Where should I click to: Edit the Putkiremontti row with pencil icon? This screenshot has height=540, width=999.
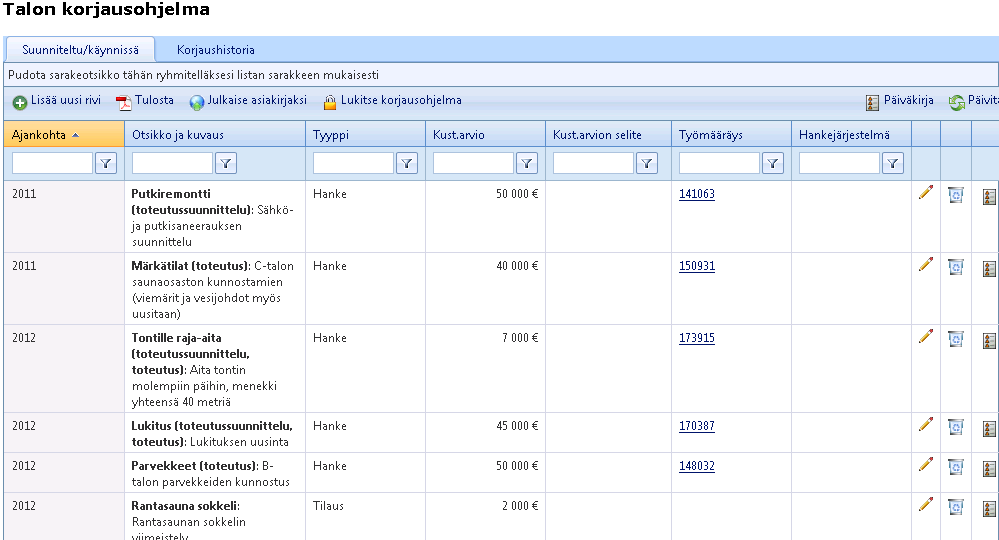(926, 192)
